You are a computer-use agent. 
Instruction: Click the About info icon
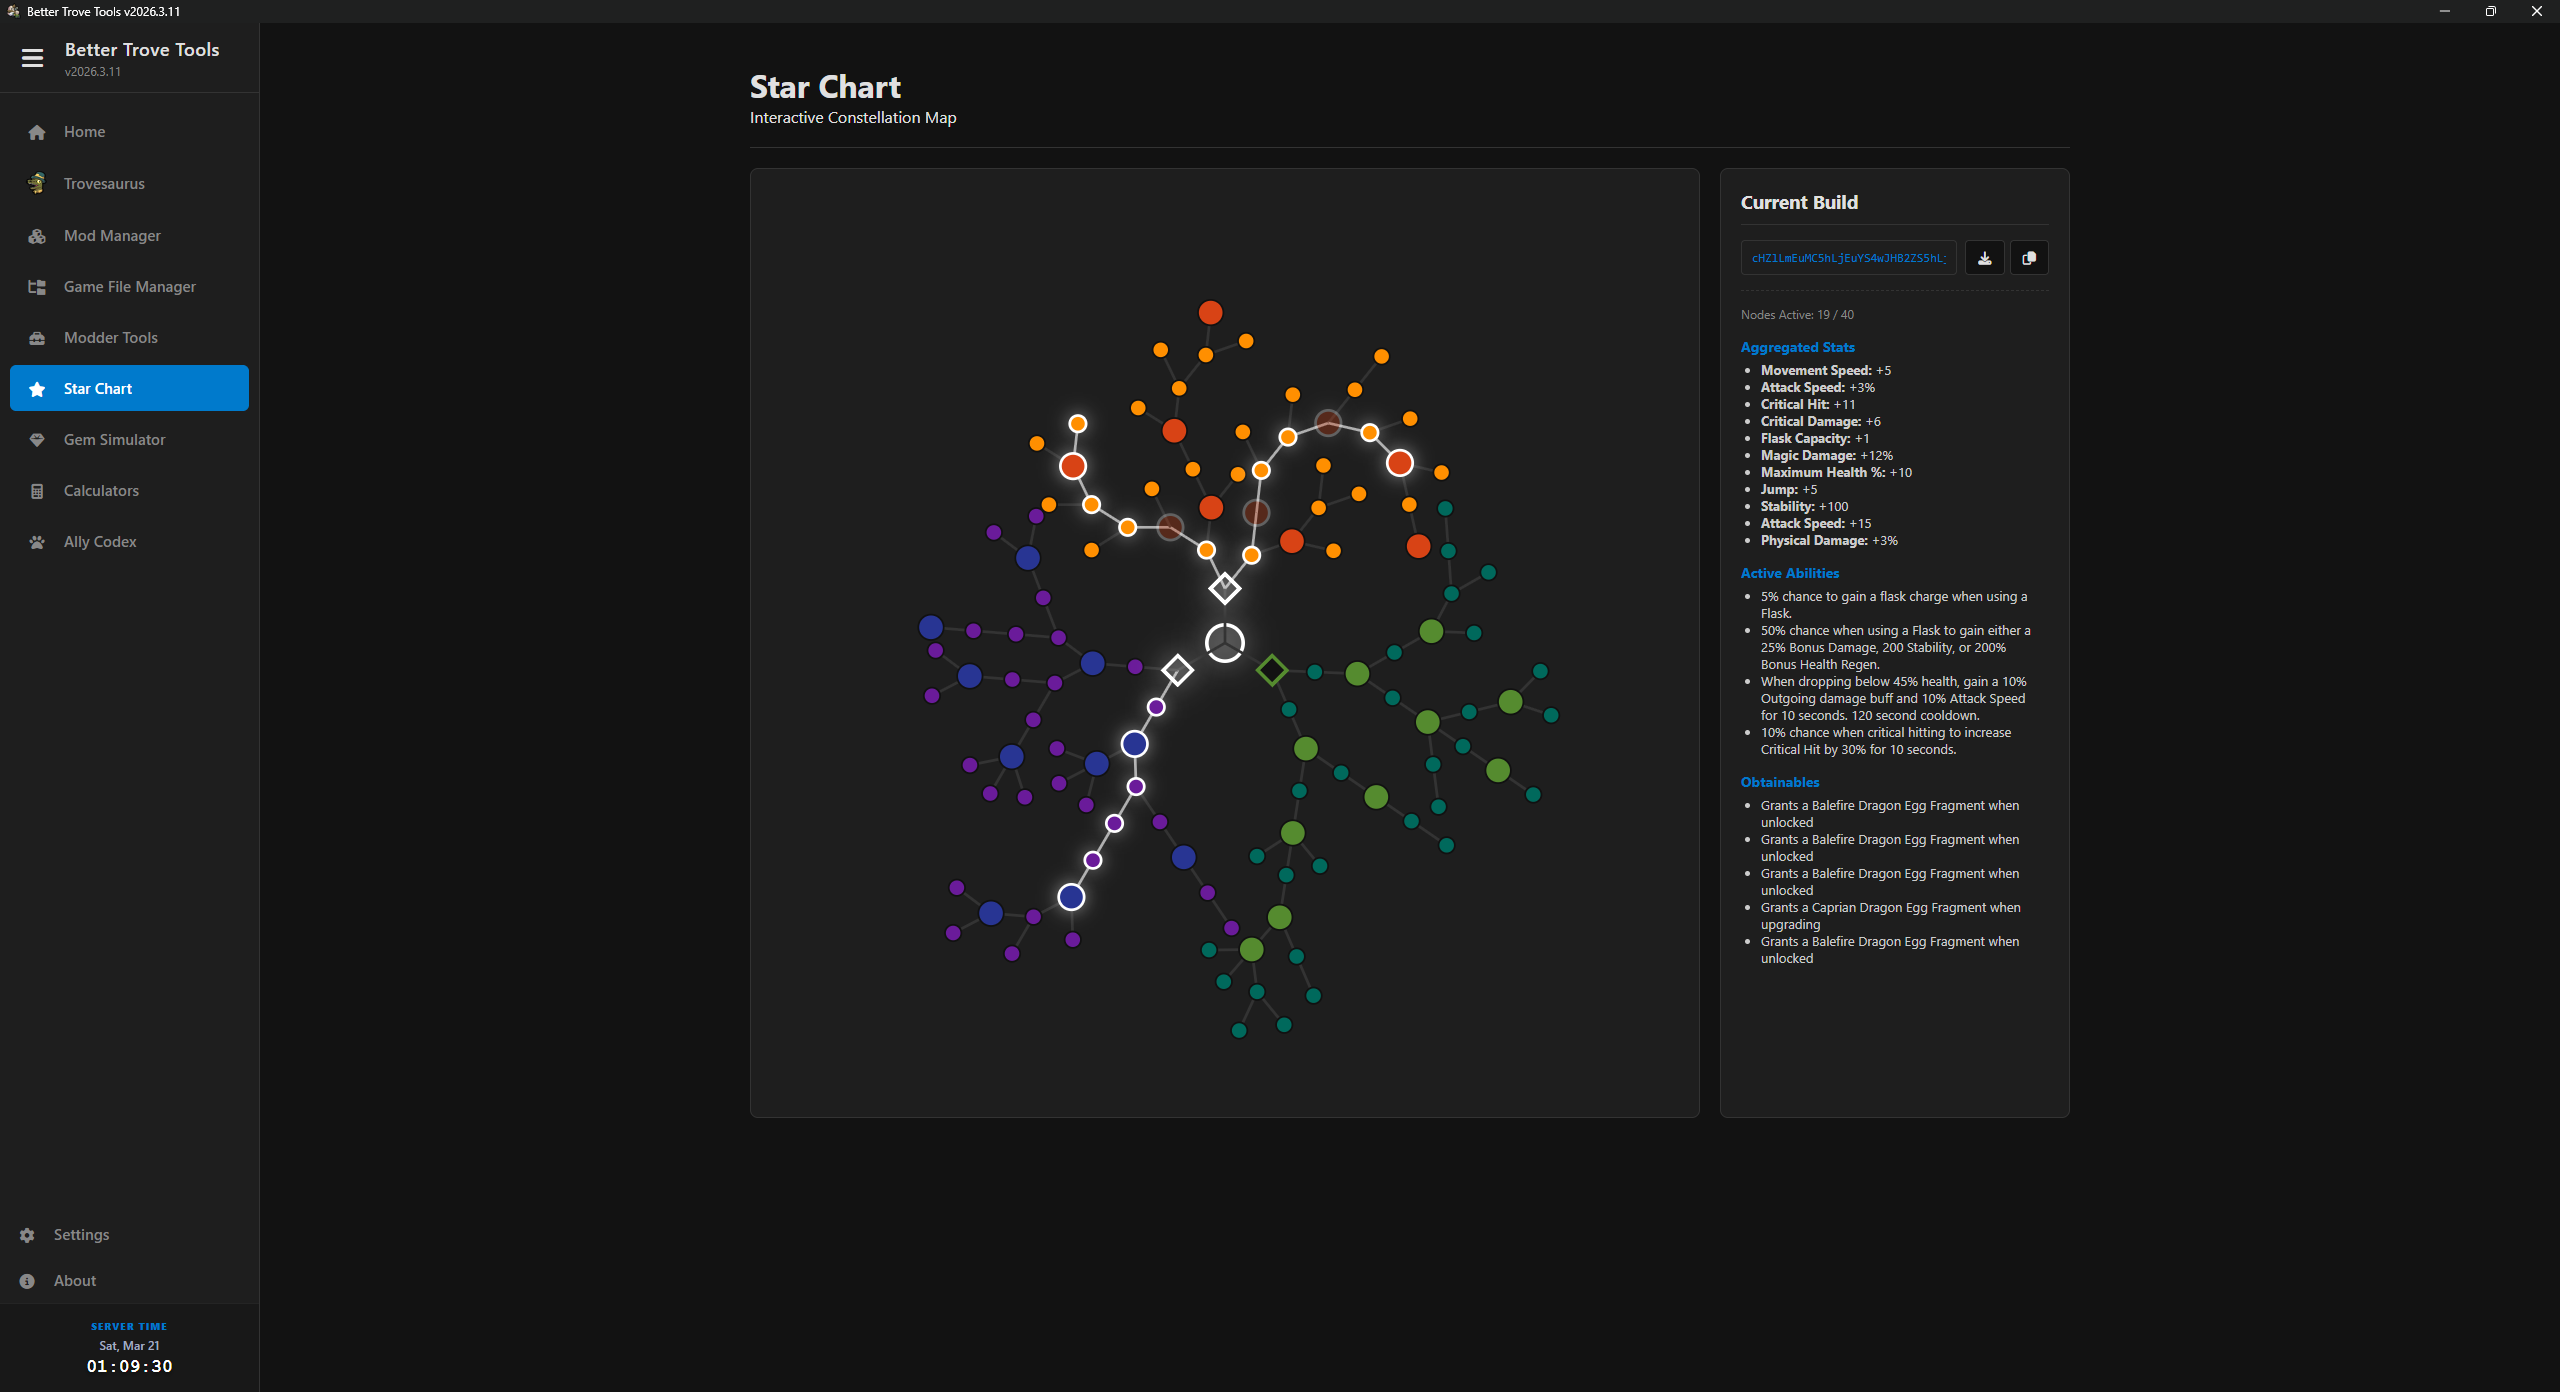pyautogui.click(x=25, y=1281)
